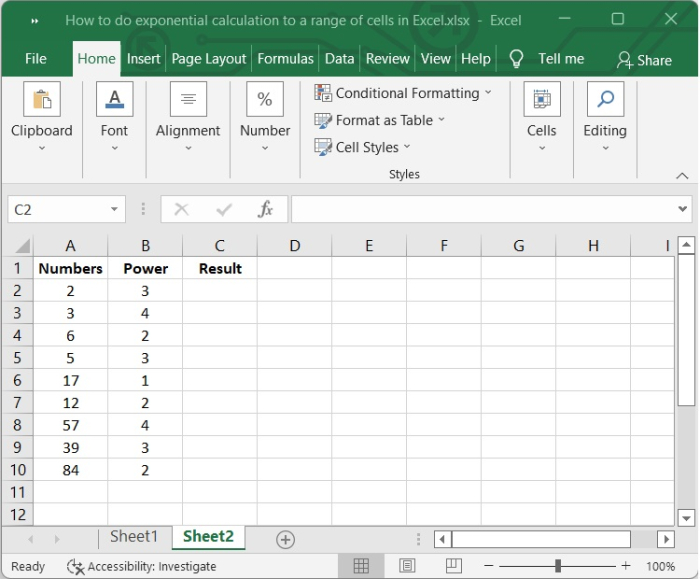The height and width of the screenshot is (579, 700).
Task: Switch to Normal view in status bar
Action: [361, 566]
